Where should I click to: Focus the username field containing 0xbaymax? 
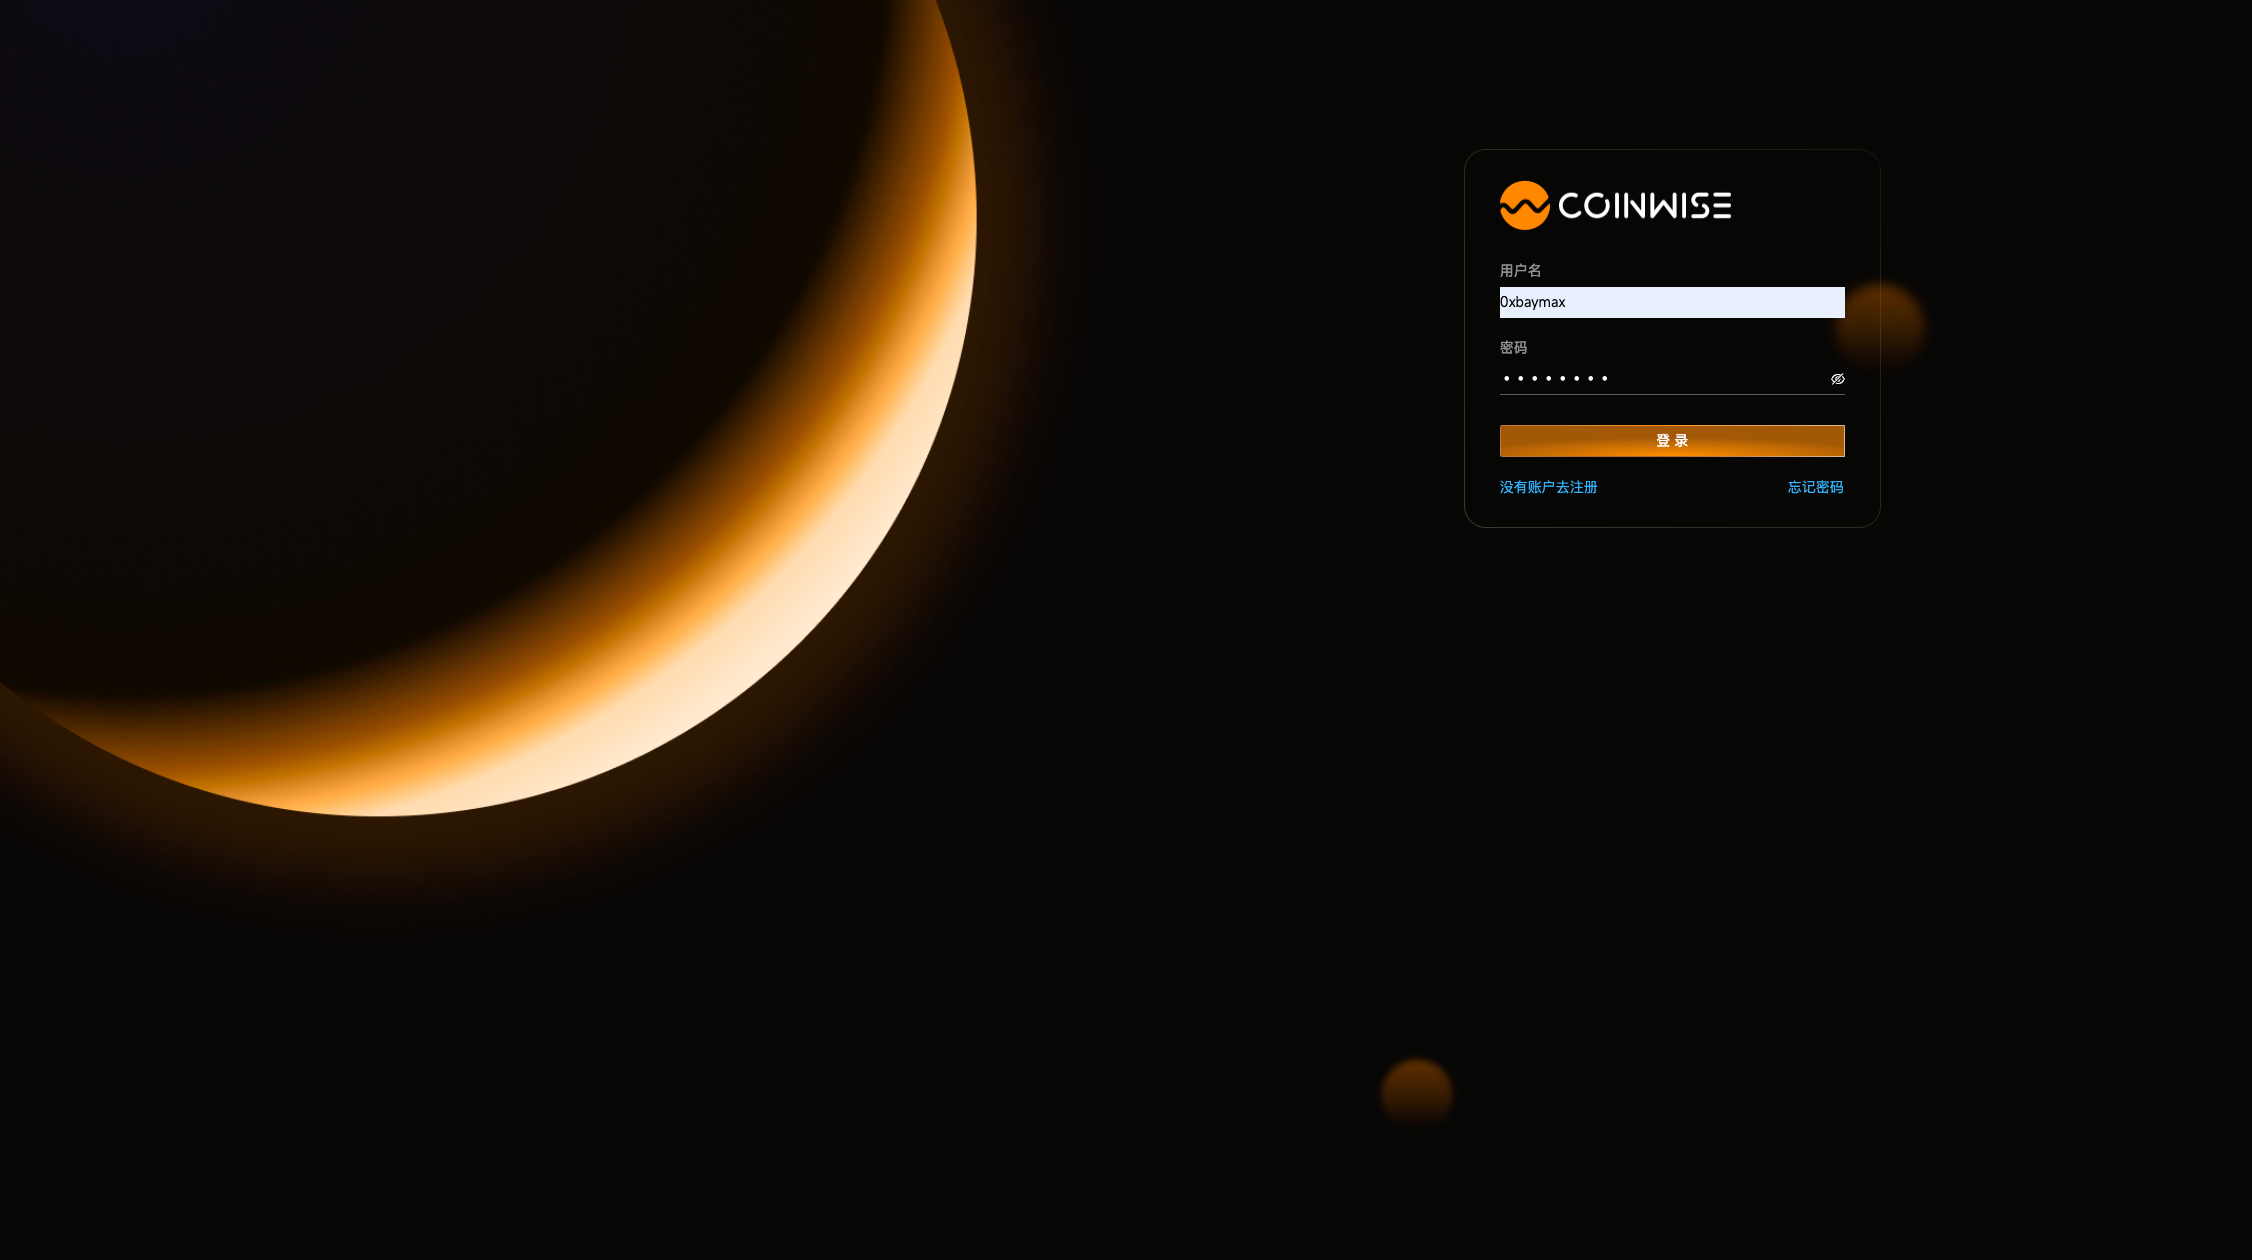point(1671,302)
